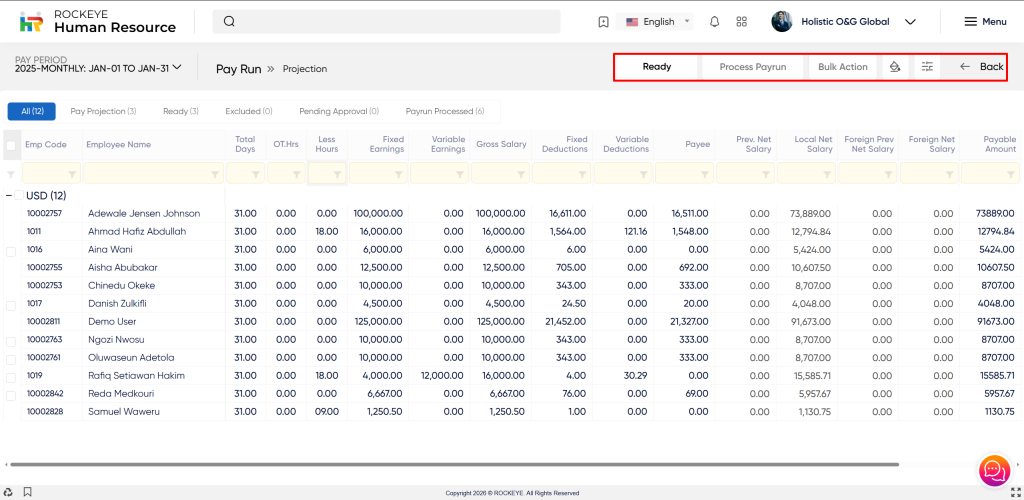Viewport: 1024px width, 500px height.
Task: Open the chat support bubble
Action: (994, 469)
